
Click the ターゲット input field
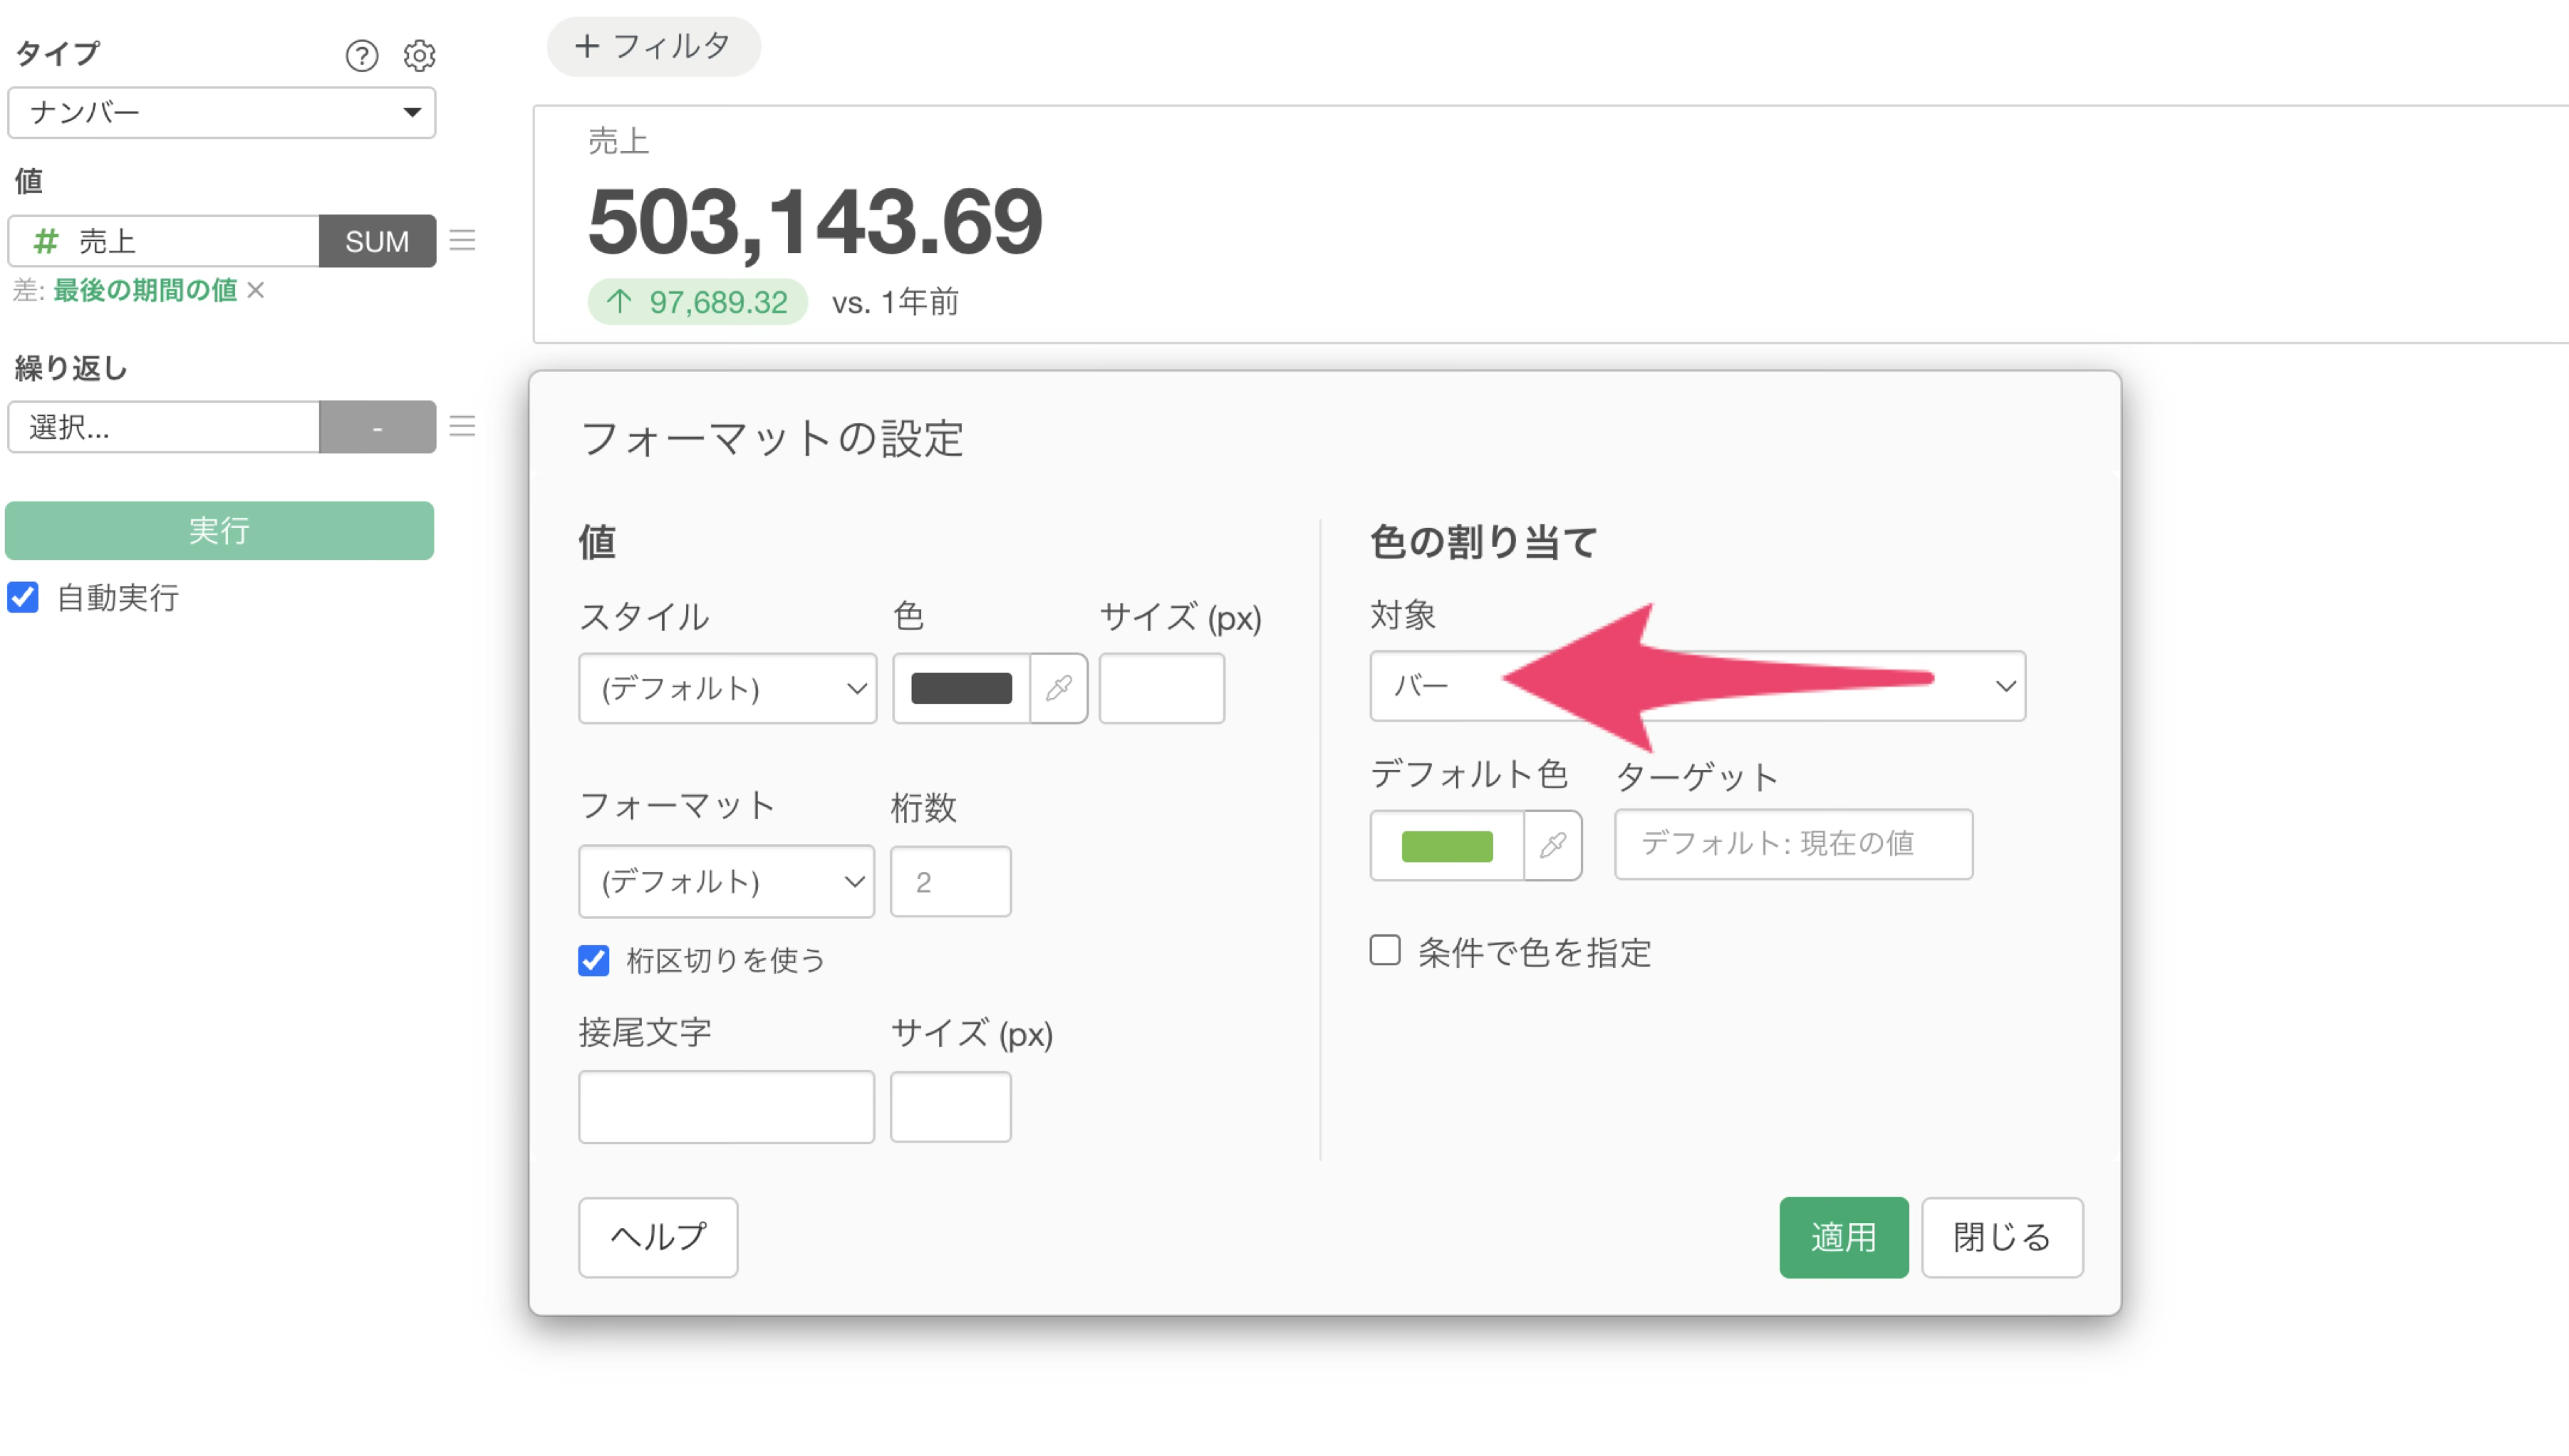click(x=1793, y=844)
